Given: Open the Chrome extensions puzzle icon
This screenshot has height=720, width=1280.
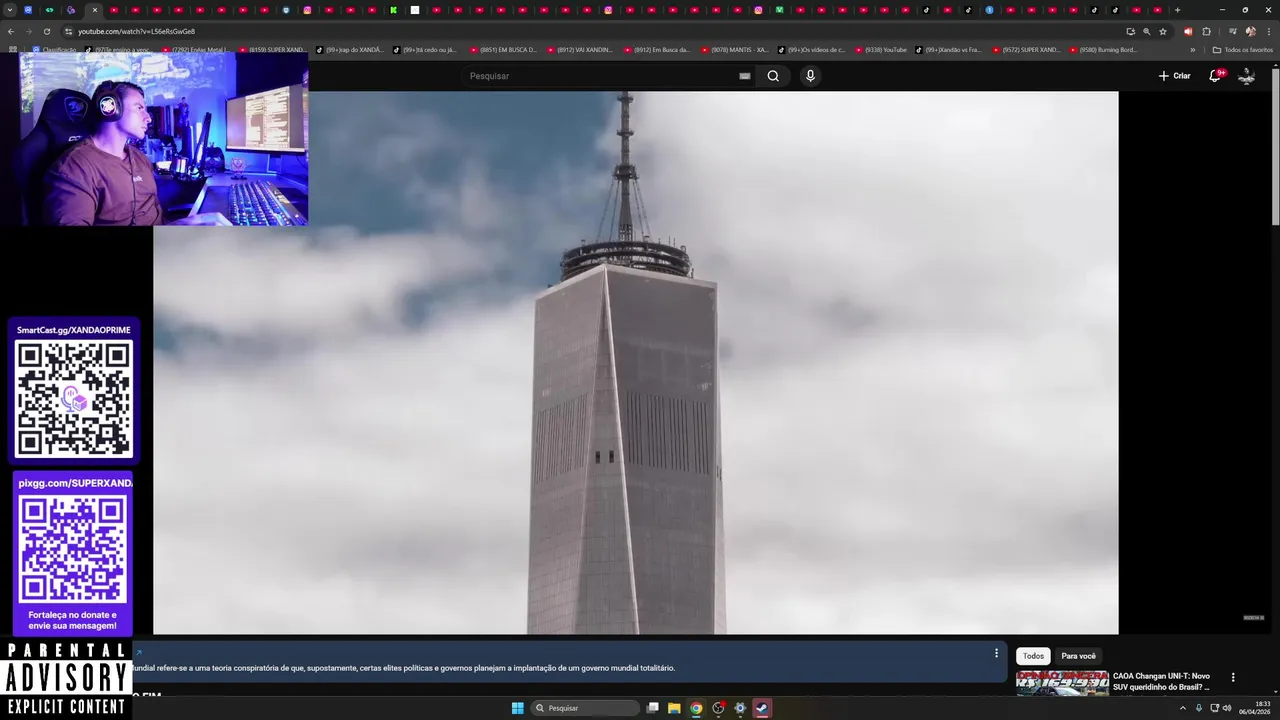Looking at the screenshot, I should pos(1206,31).
